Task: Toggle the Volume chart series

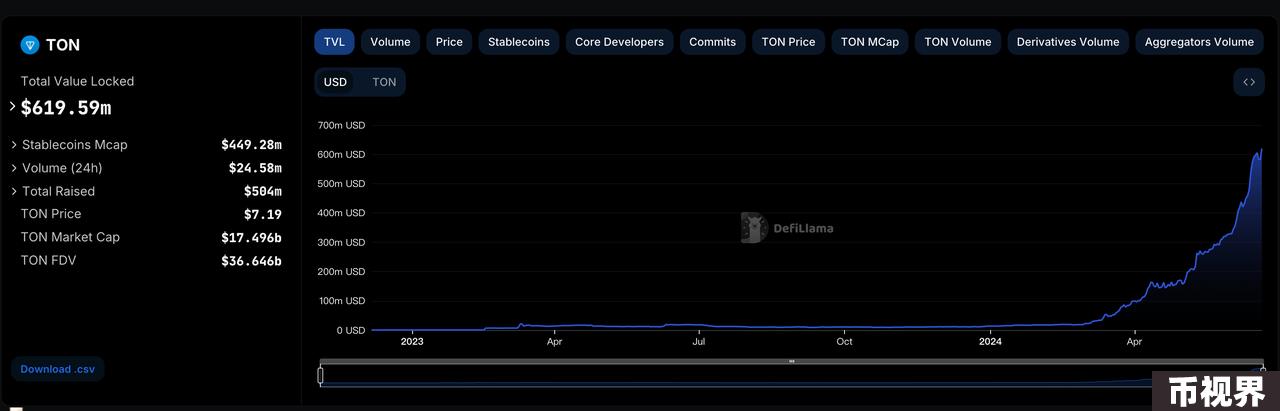Action: [x=390, y=42]
